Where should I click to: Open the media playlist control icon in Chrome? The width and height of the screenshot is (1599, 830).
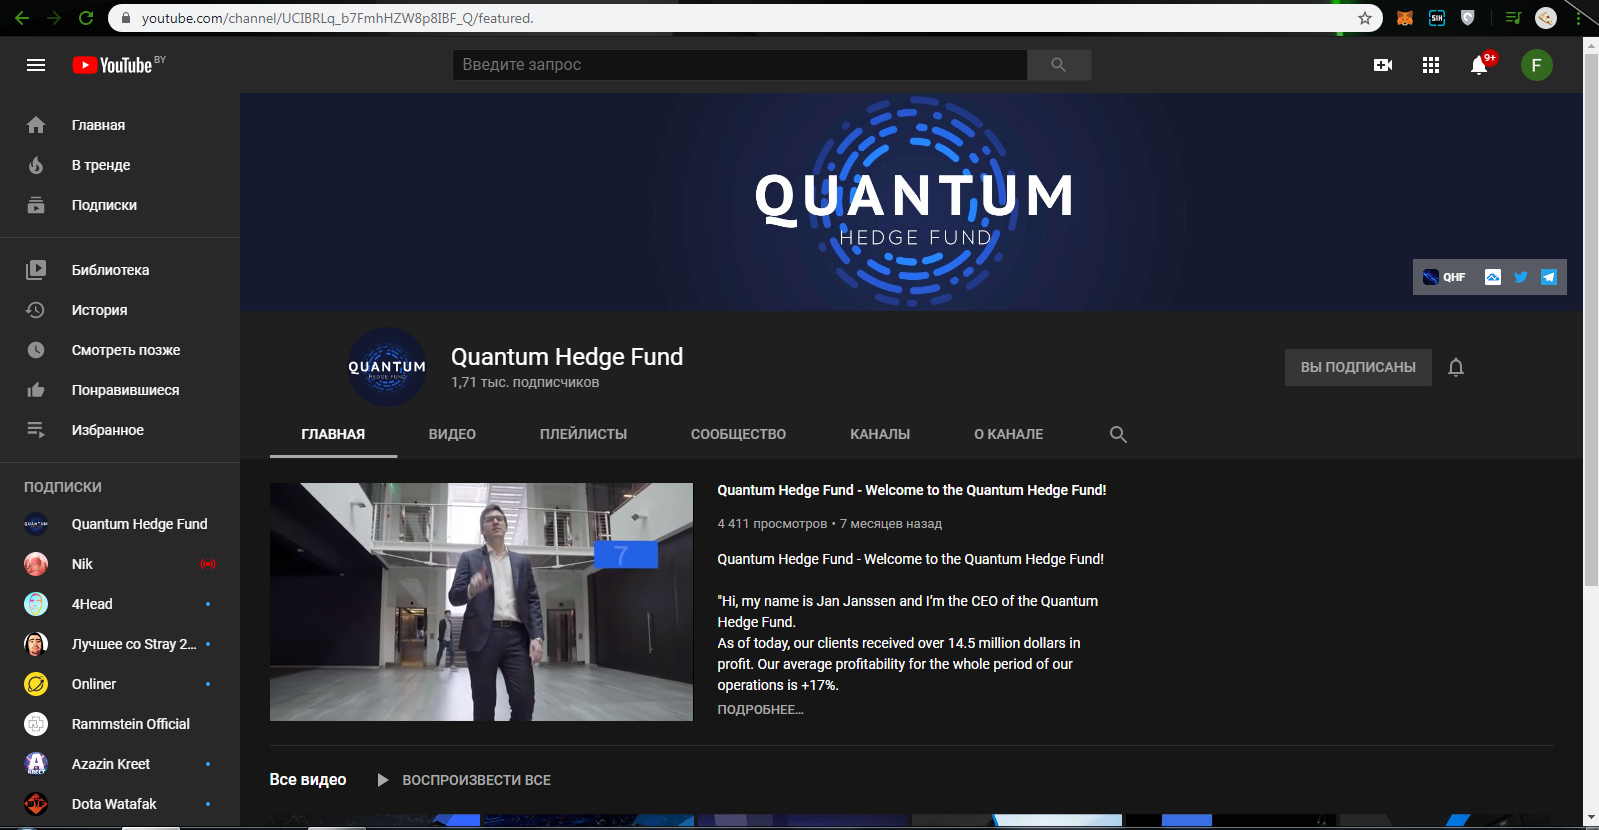[x=1513, y=18]
